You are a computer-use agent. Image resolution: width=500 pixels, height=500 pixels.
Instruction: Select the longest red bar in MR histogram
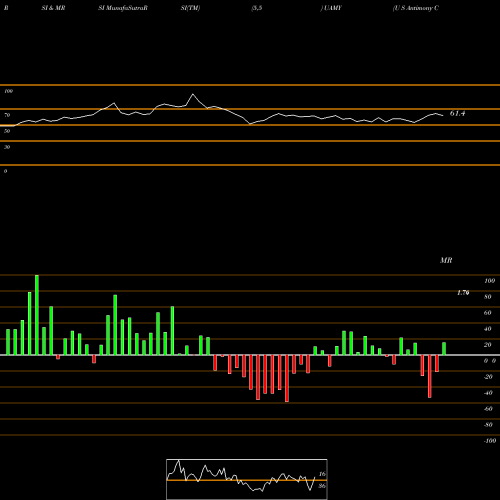287,378
